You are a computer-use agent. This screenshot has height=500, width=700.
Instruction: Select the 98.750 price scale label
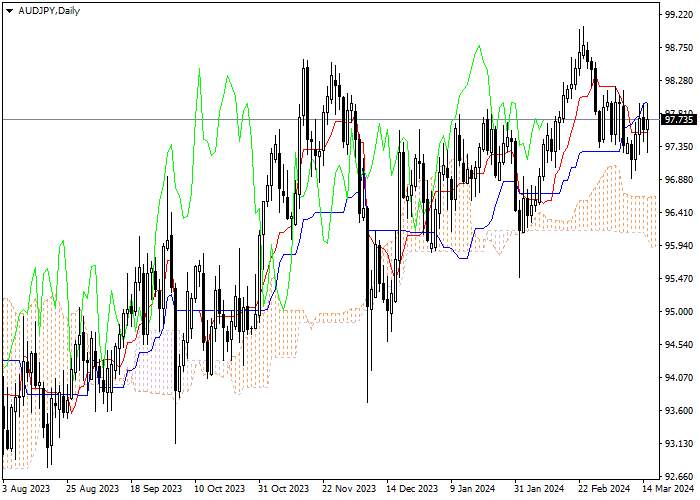[679, 48]
